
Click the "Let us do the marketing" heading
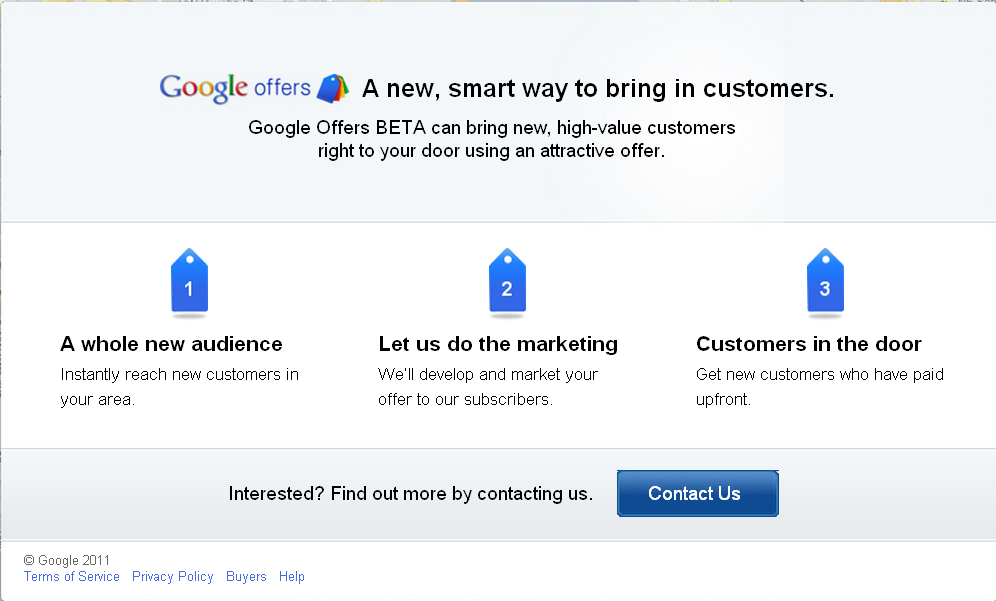pyautogui.click(x=498, y=344)
